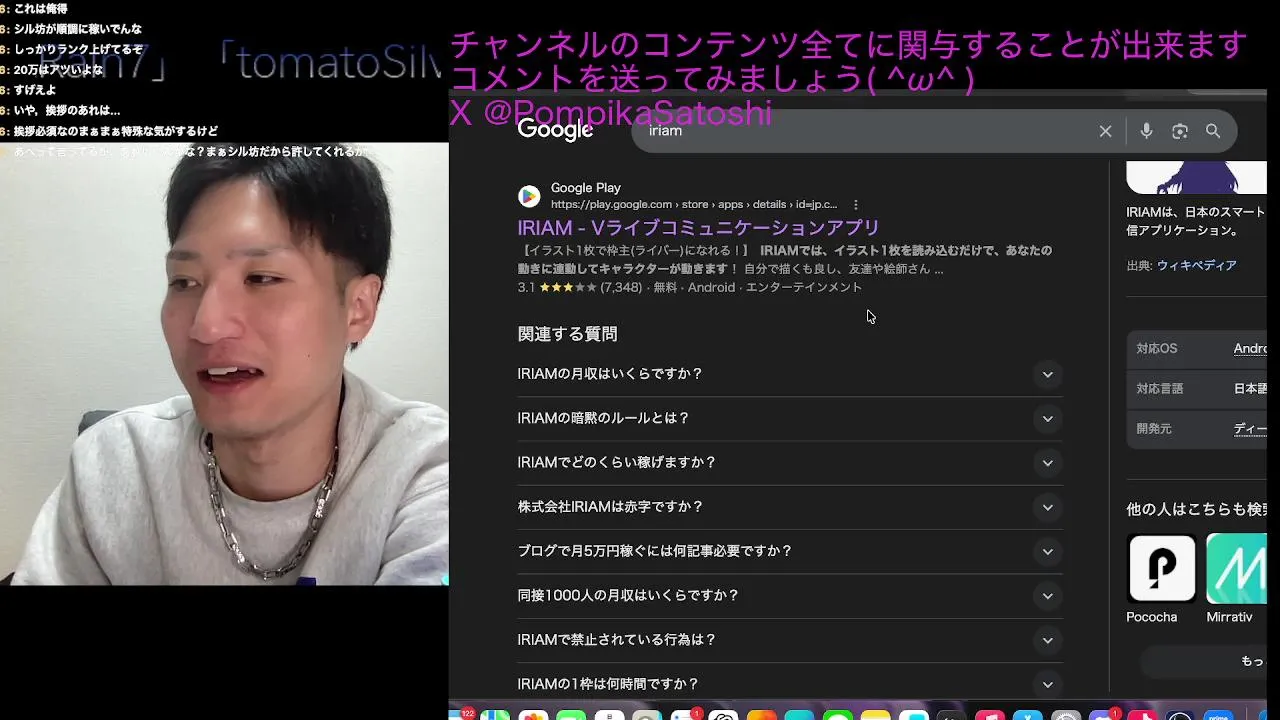Expand ブログで月5万円稼ぐには何記事必要ですか？

point(790,551)
